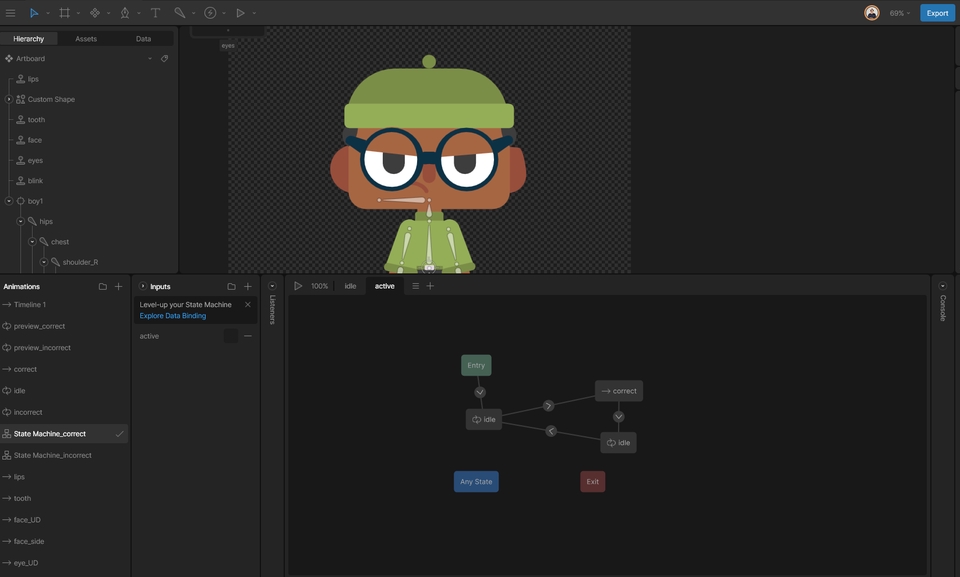Select the Exit state node
960x577 pixels.
(x=593, y=481)
